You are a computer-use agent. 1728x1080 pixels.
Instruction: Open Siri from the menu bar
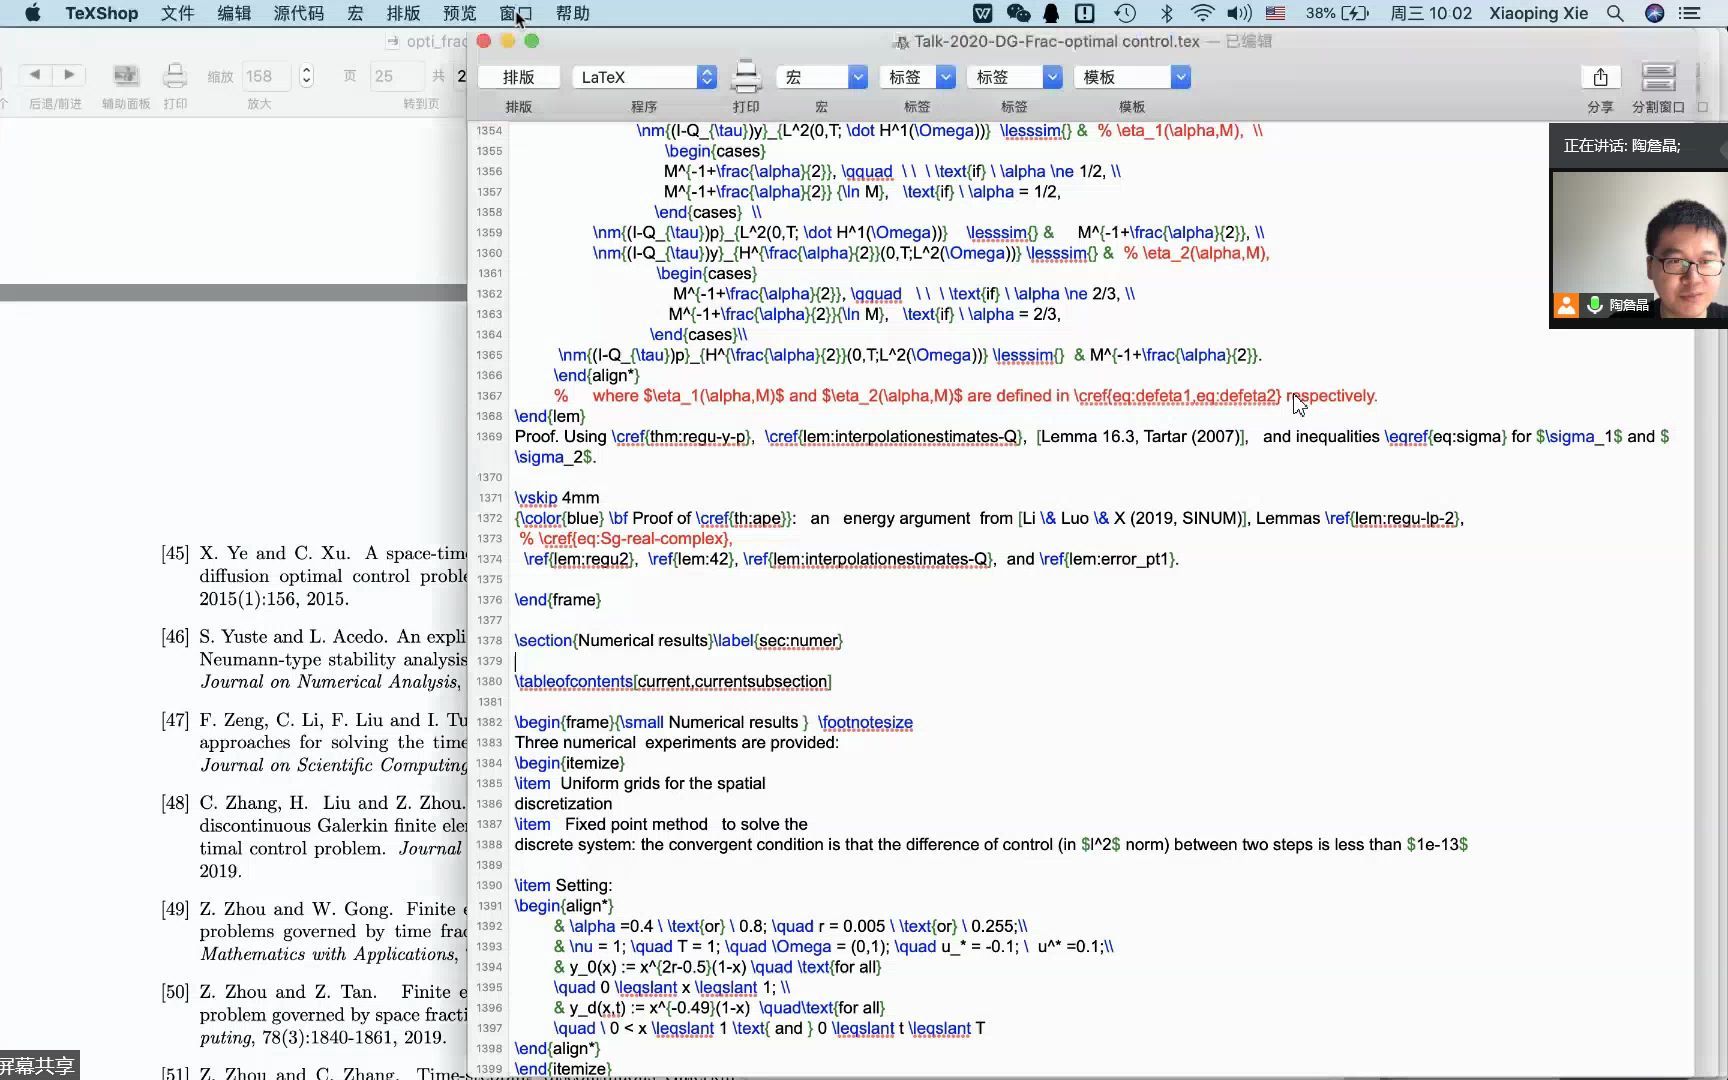click(1655, 13)
